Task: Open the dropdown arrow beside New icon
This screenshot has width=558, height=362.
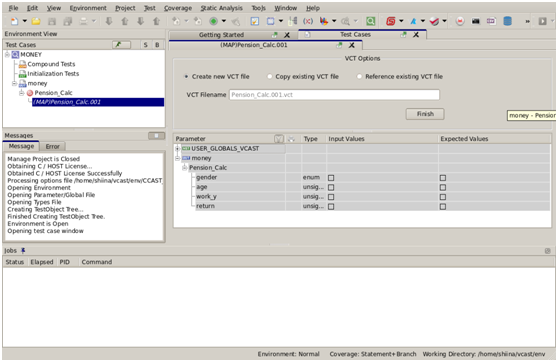Action: 25,21
